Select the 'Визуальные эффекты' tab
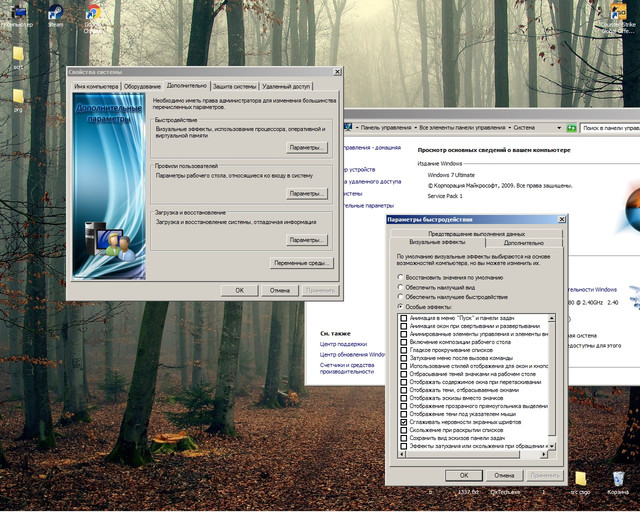 coord(438,243)
